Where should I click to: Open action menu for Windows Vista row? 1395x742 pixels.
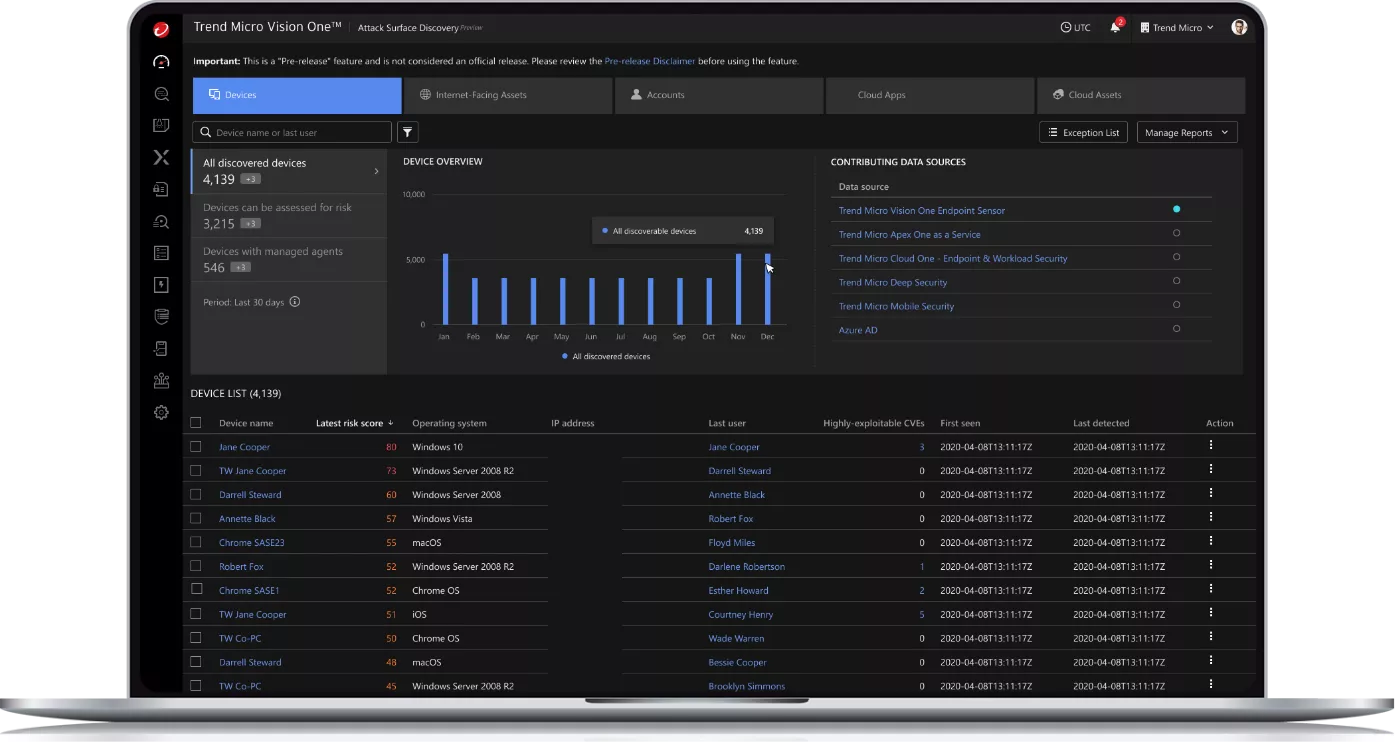coord(1211,517)
